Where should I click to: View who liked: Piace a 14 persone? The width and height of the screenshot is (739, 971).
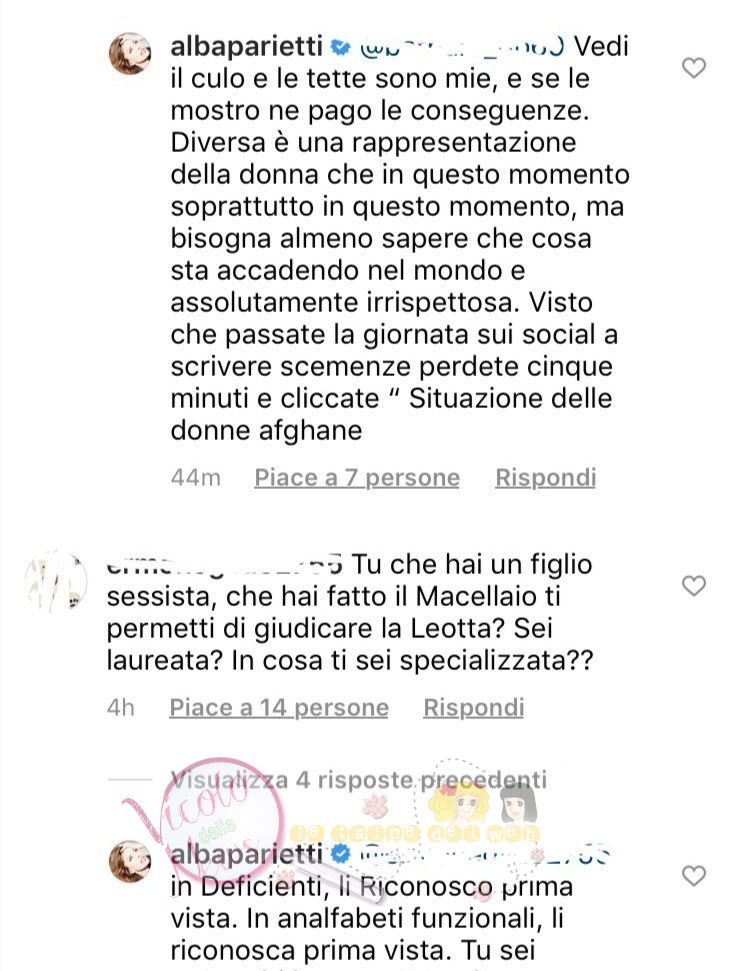click(x=279, y=708)
